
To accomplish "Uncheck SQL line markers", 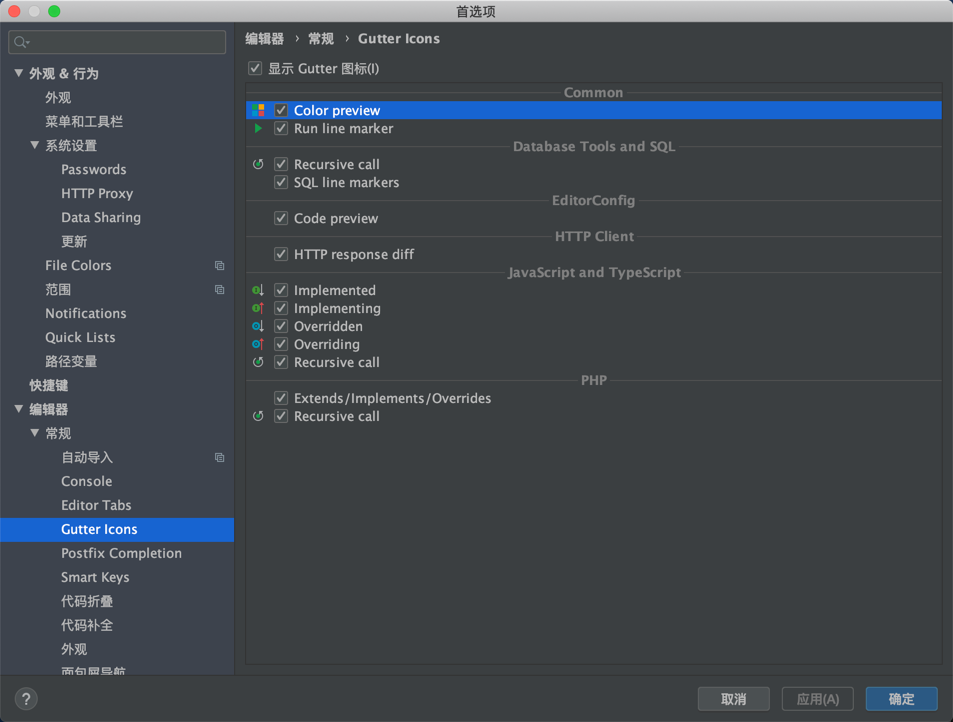I will [x=281, y=182].
